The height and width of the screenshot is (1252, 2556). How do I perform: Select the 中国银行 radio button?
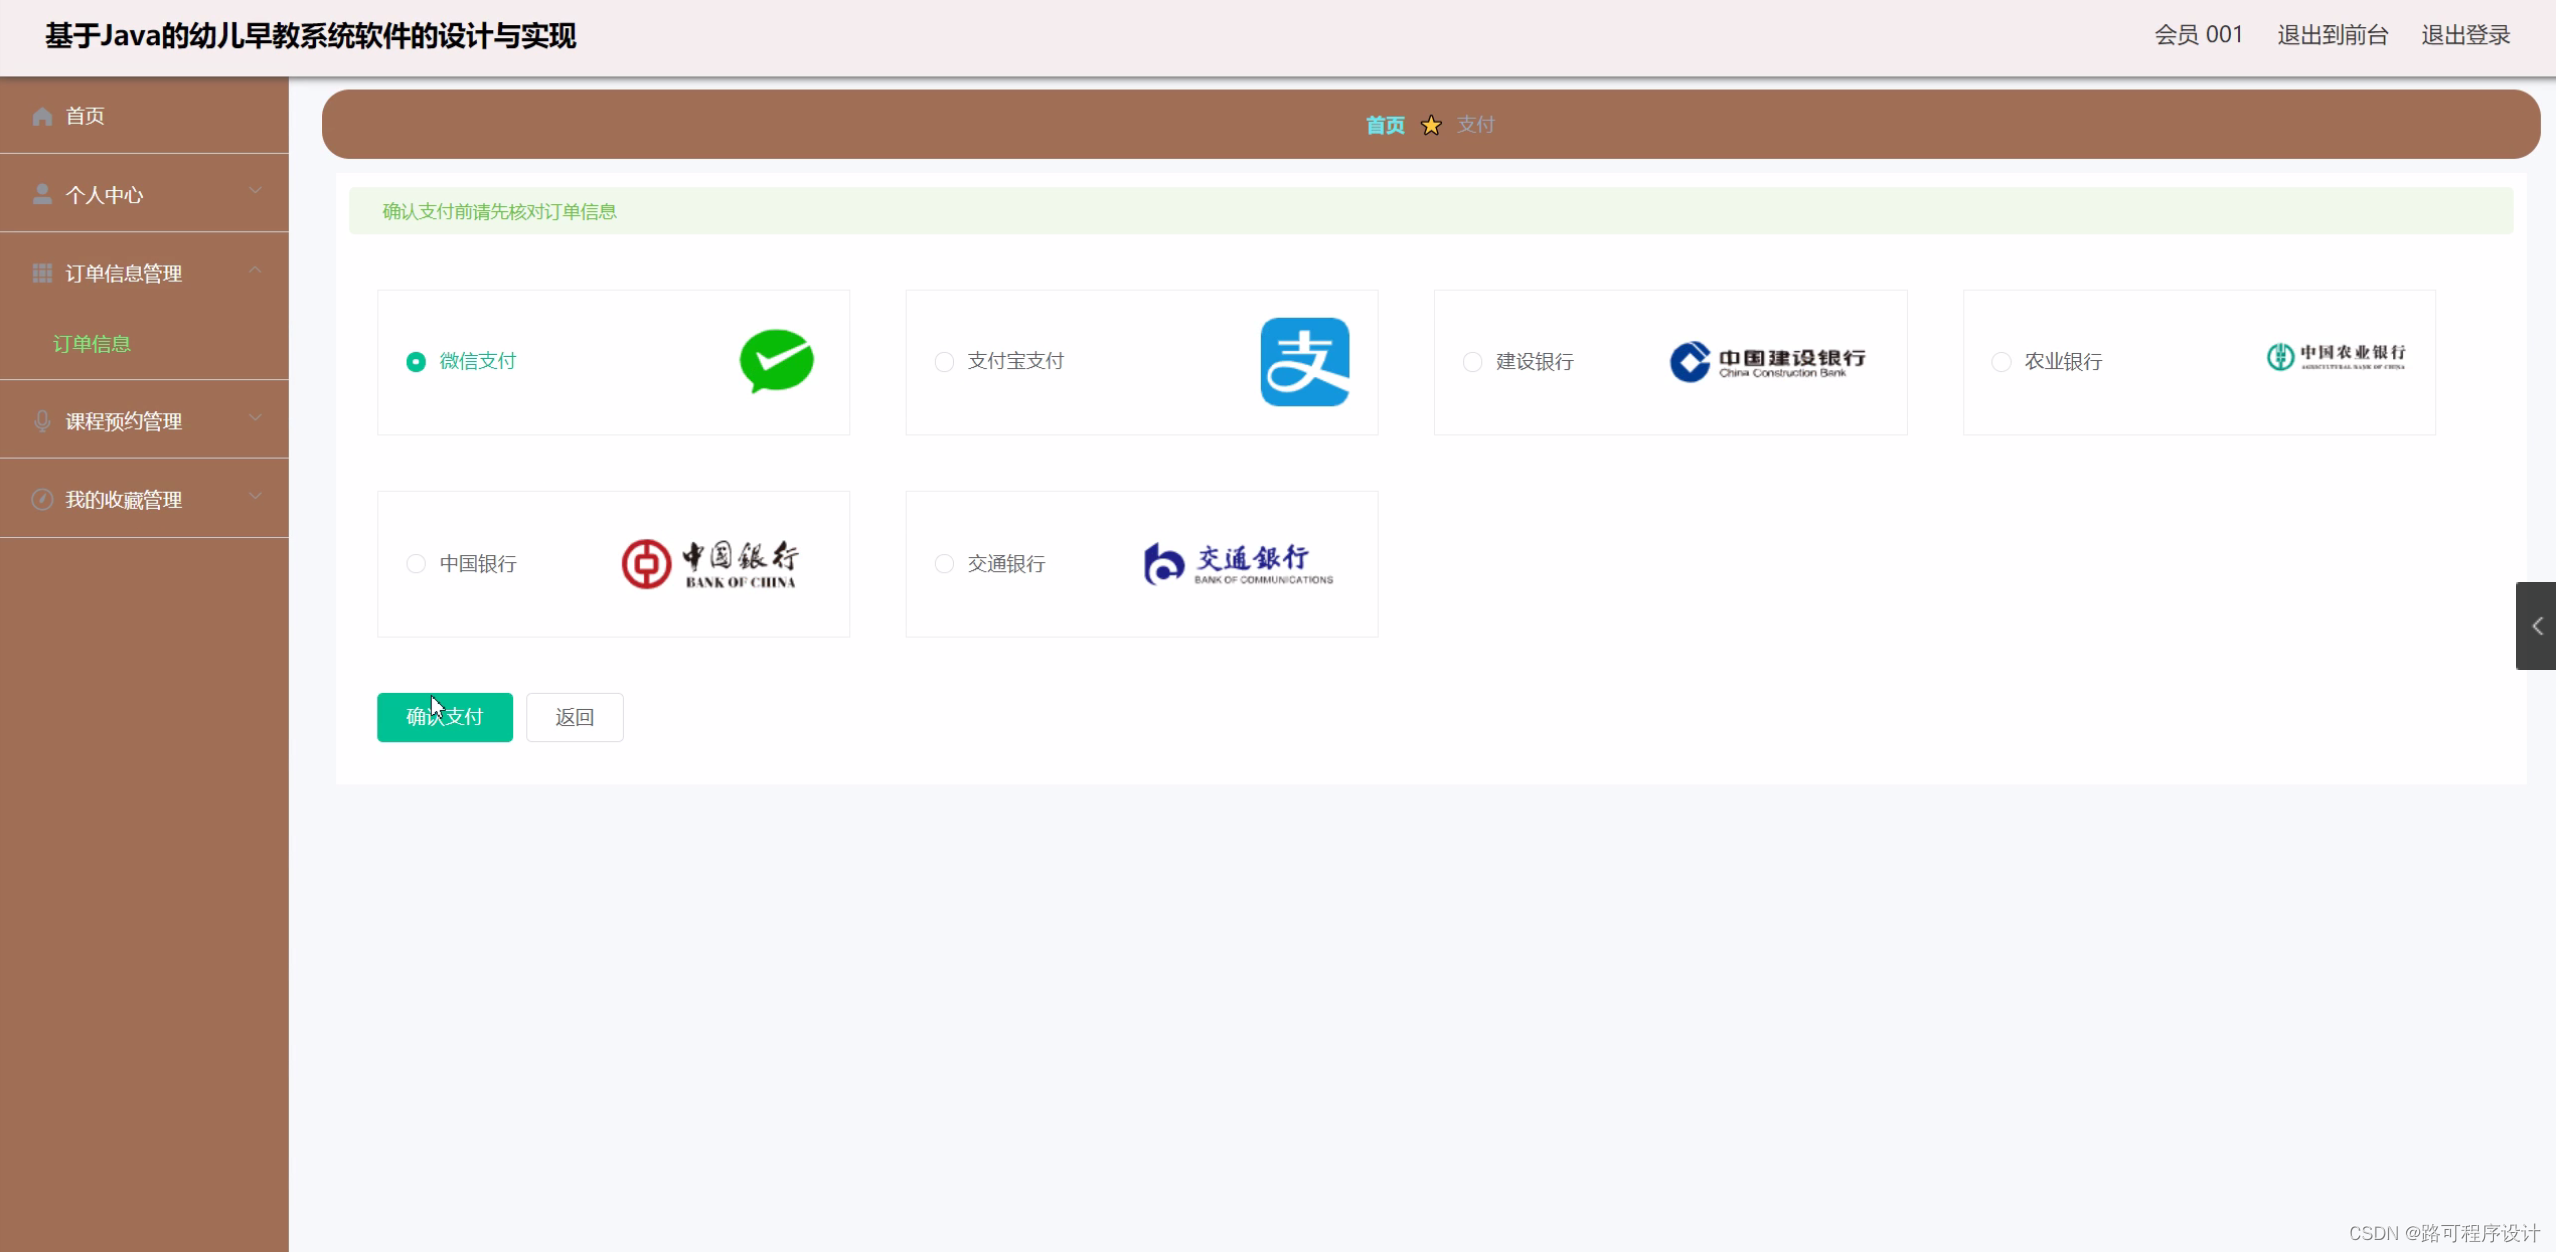point(416,564)
